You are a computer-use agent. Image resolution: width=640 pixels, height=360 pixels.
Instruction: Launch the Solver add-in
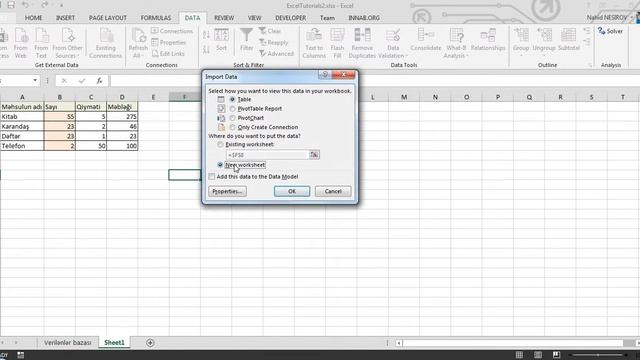(x=610, y=31)
